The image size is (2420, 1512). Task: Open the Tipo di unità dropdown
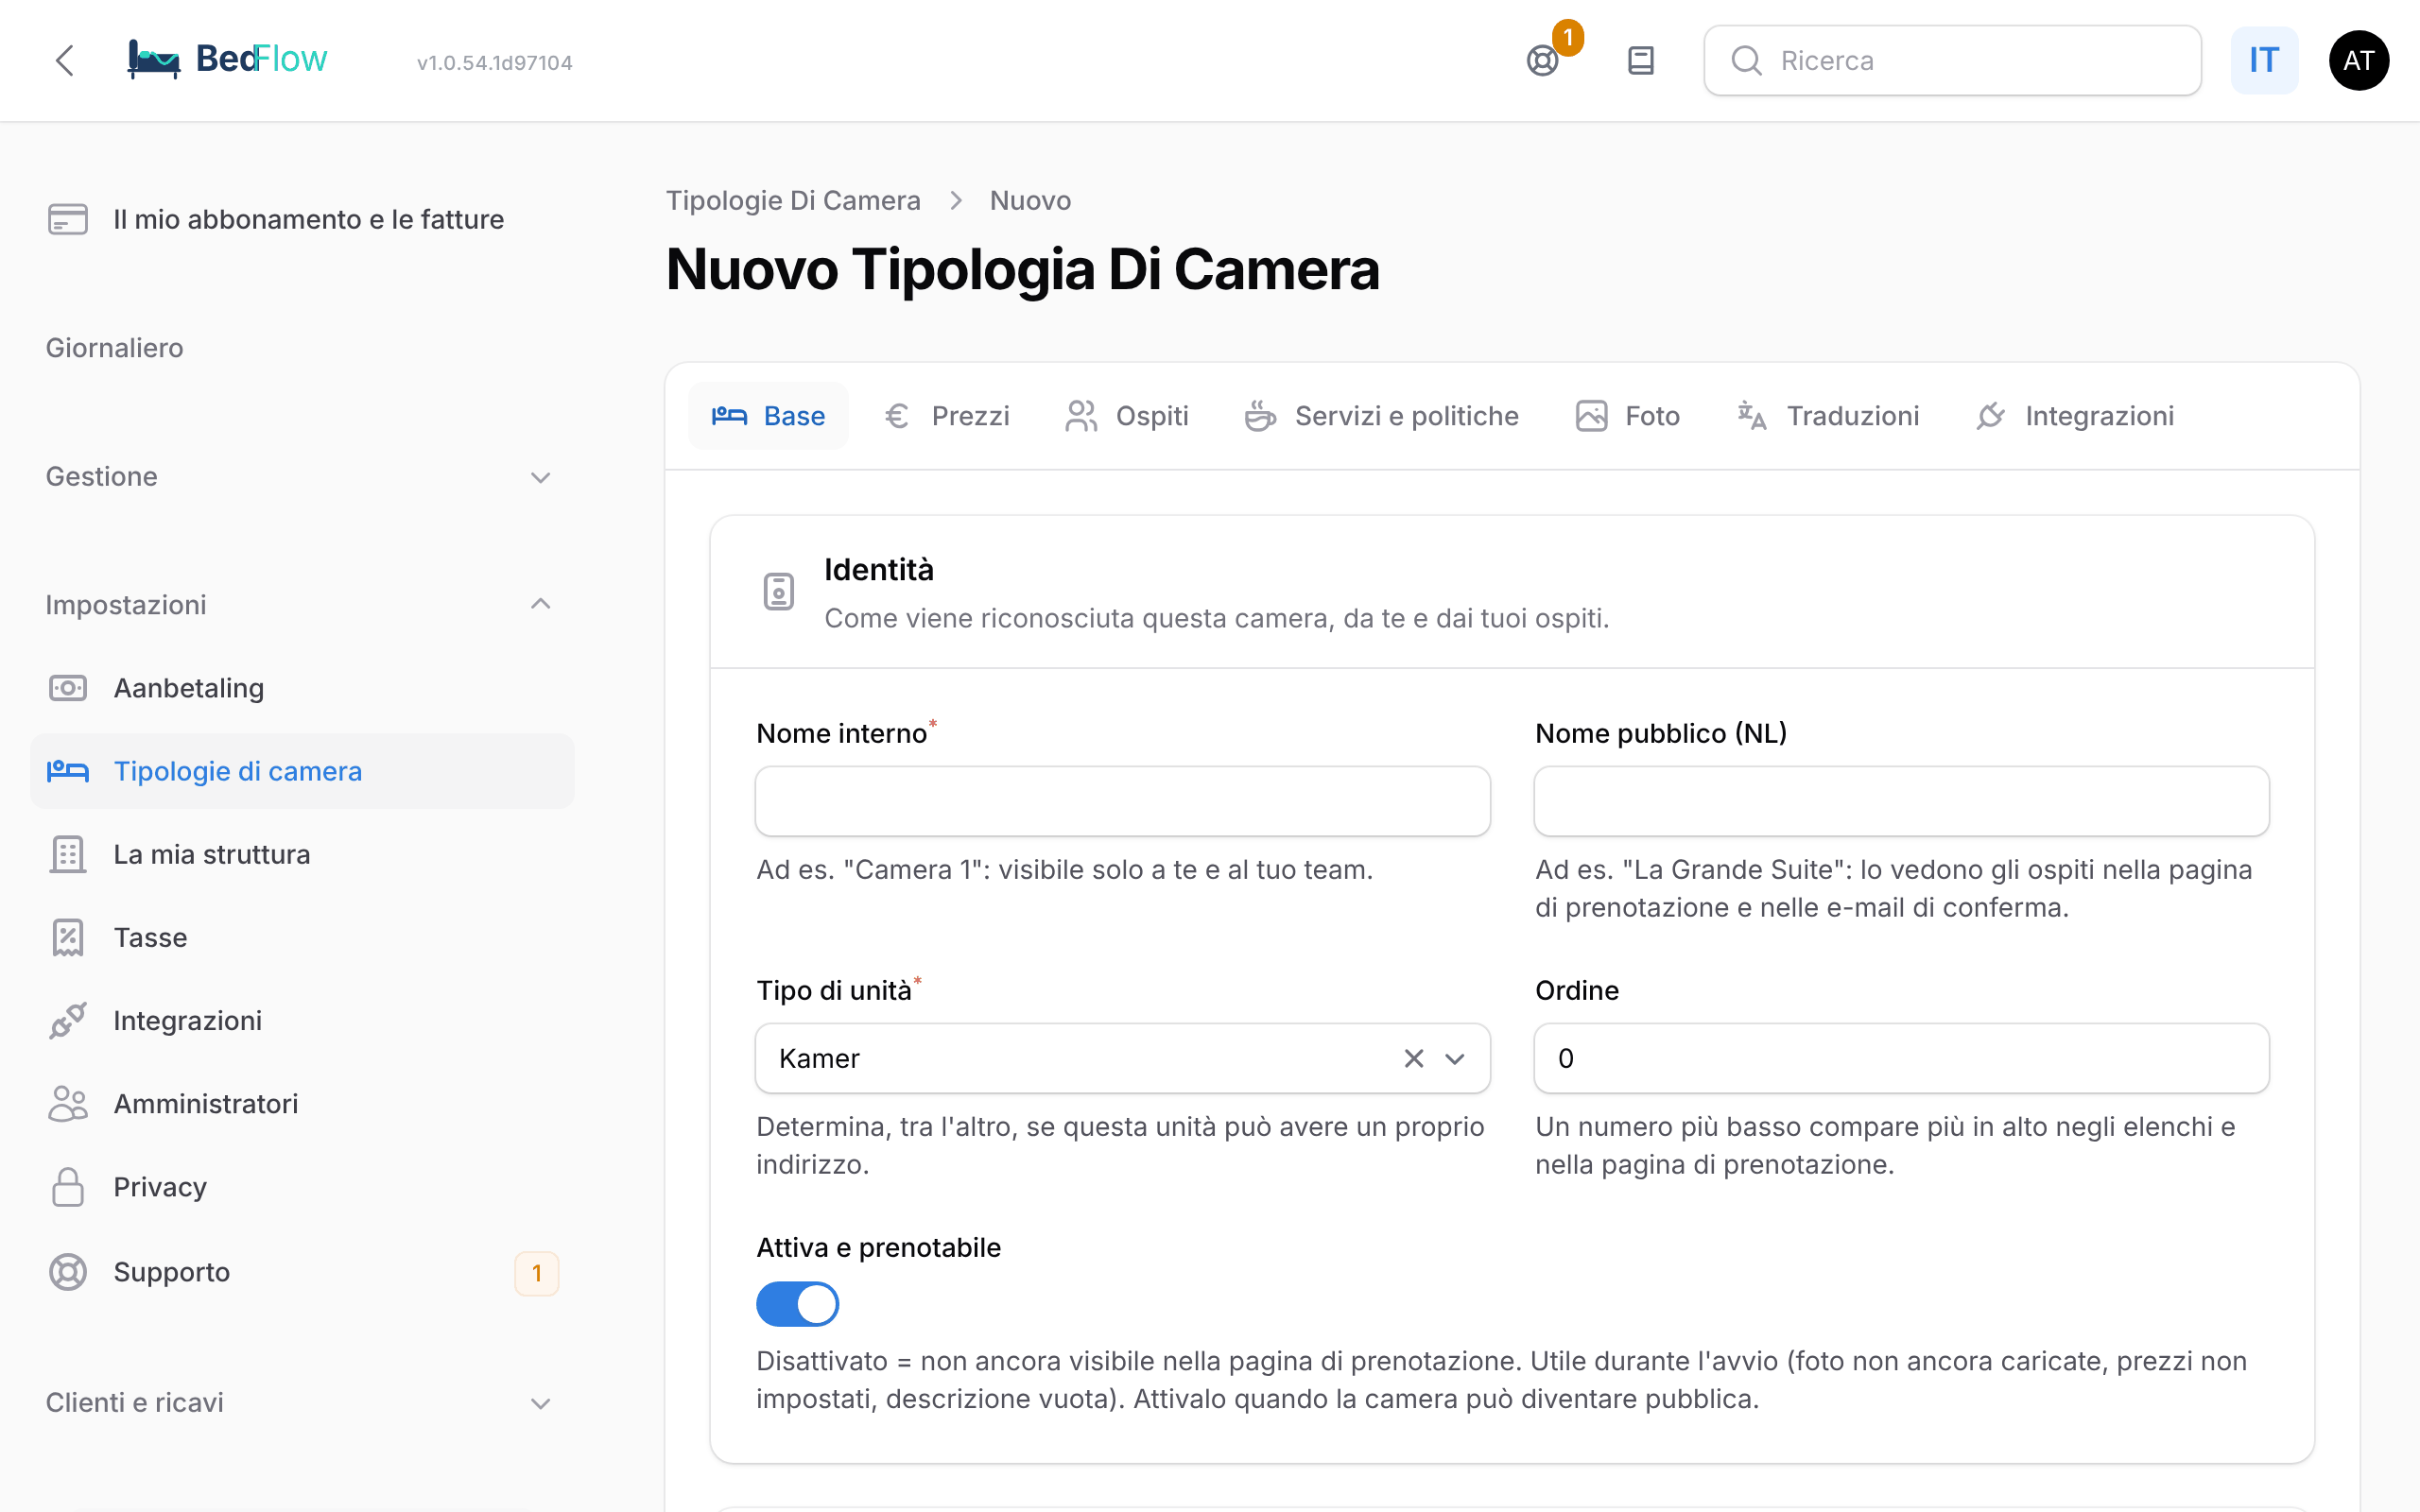1123,1058
